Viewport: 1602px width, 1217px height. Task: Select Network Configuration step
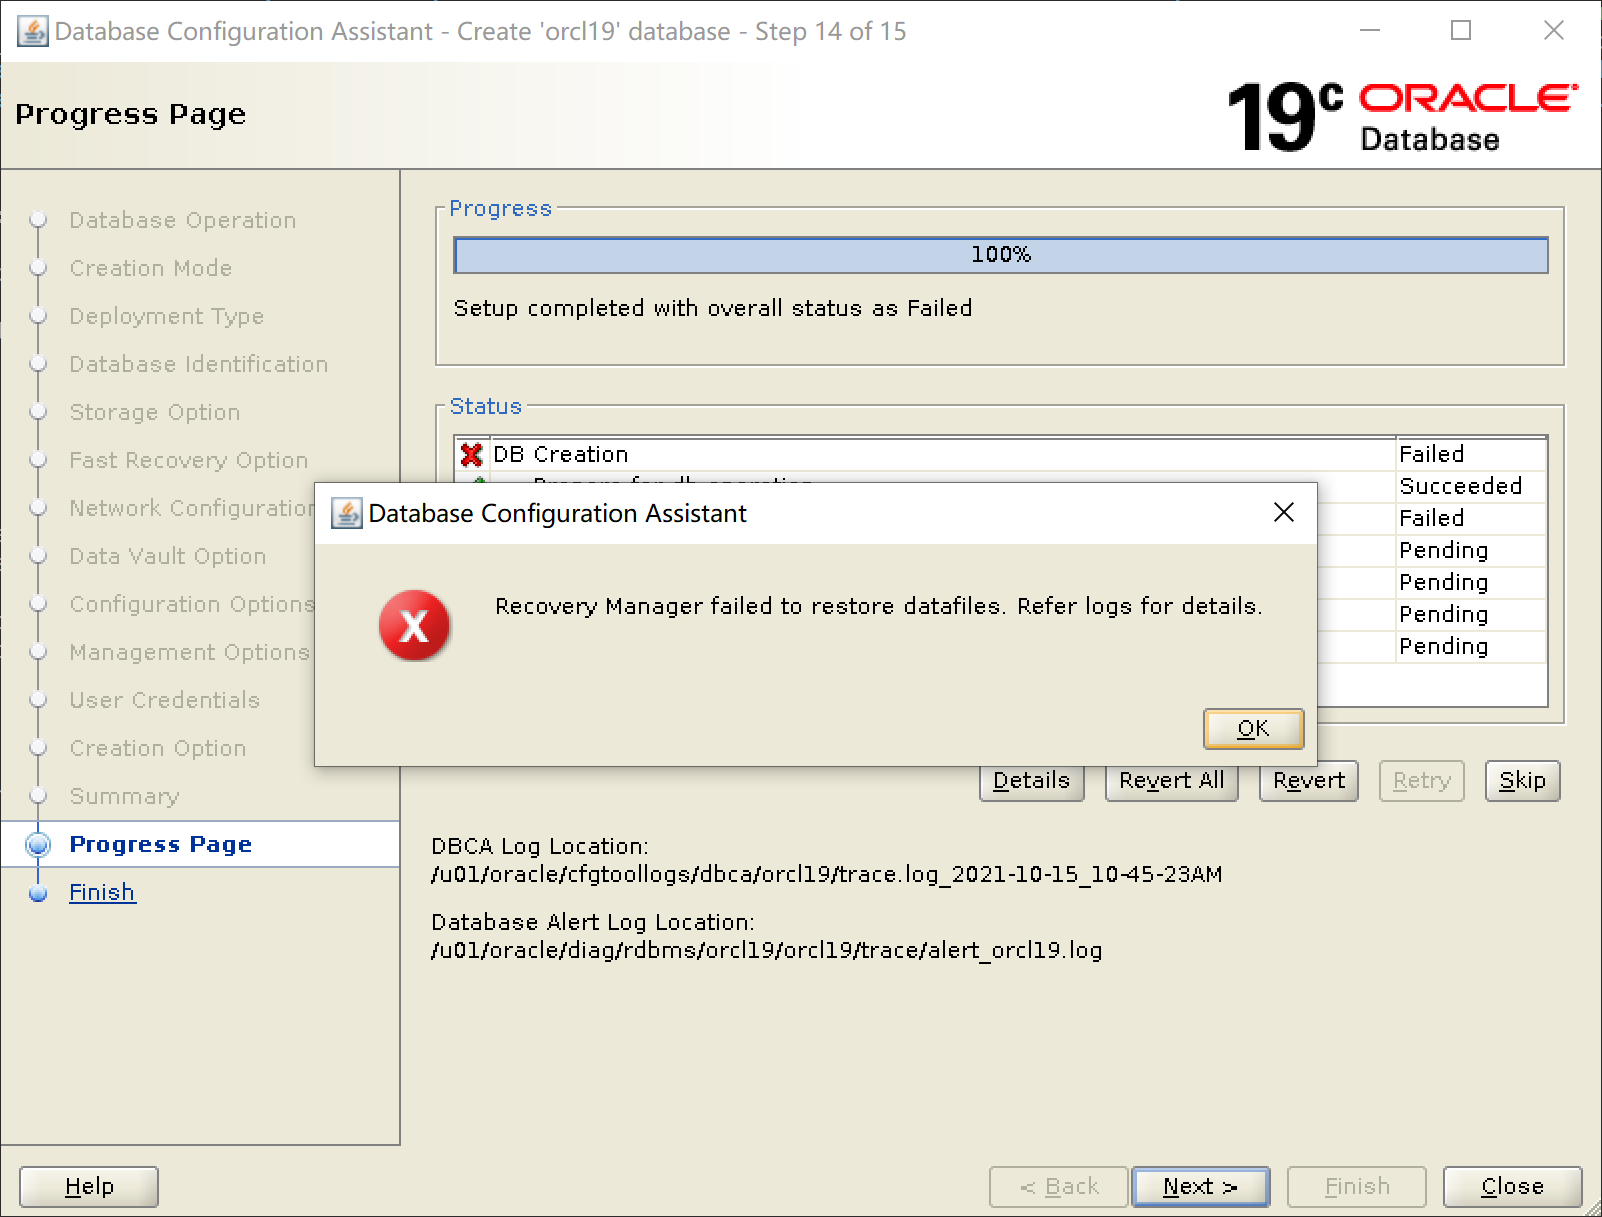point(192,508)
